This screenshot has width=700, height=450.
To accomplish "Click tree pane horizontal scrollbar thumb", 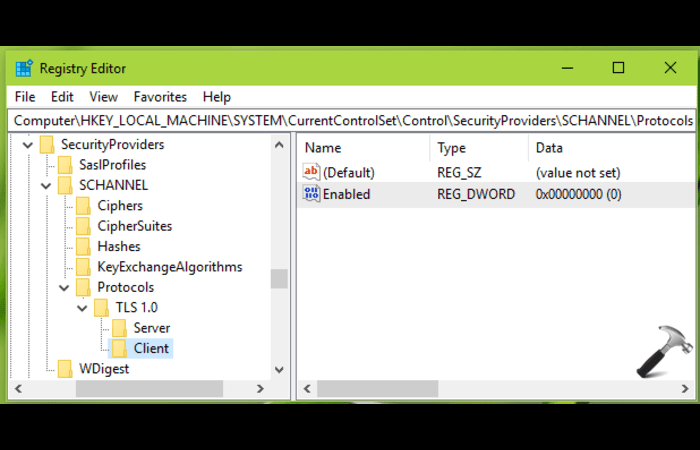I will (149, 389).
